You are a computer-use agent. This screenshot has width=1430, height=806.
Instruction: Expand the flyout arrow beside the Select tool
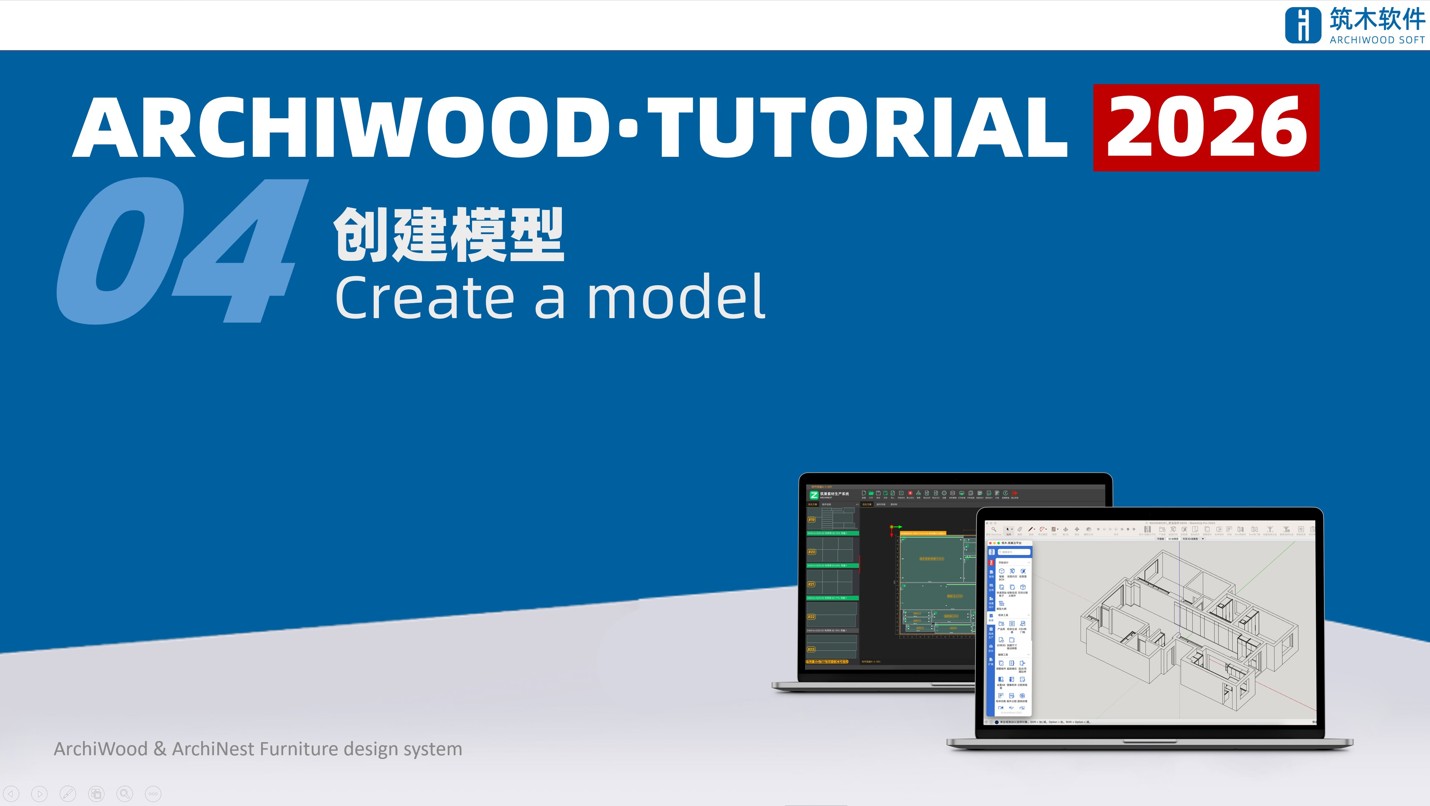tap(1013, 529)
